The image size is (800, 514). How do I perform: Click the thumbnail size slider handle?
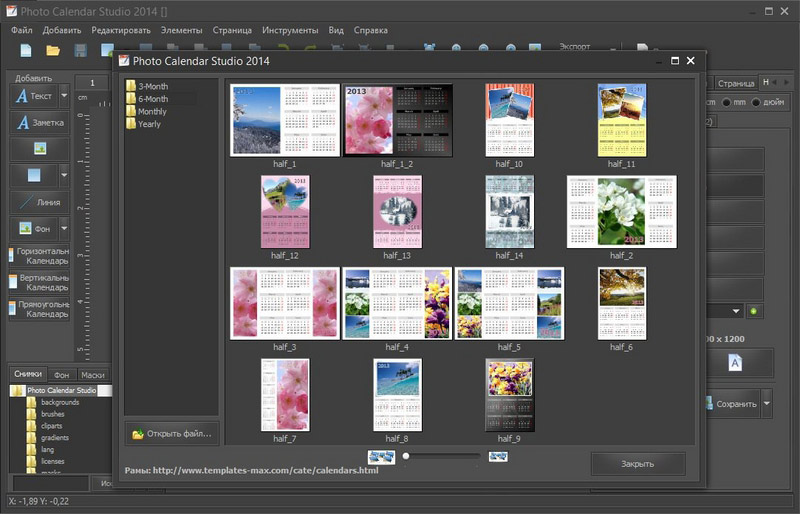406,456
